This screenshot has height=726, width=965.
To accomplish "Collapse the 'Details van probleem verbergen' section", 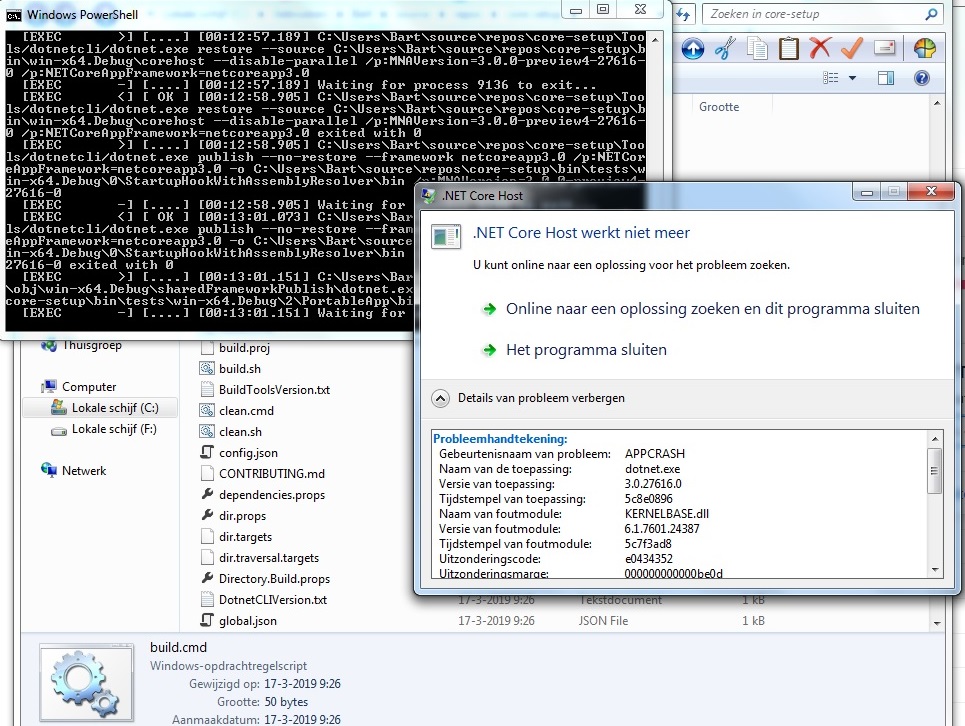I will pos(440,398).
